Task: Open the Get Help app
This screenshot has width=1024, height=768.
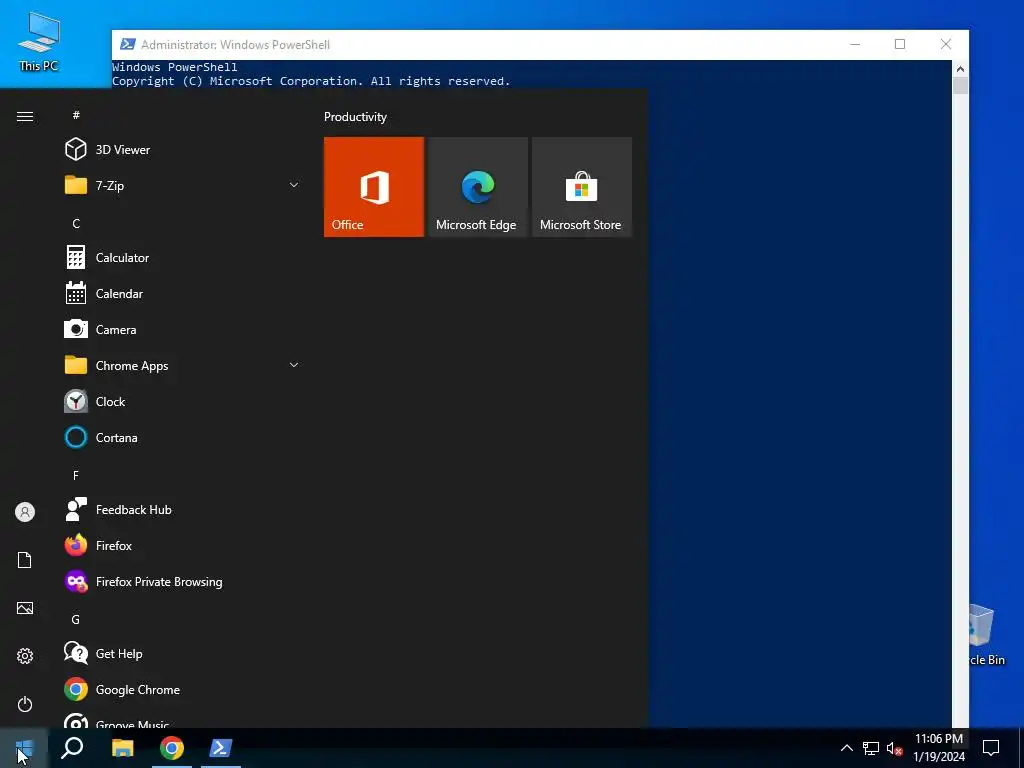Action: coord(183,654)
